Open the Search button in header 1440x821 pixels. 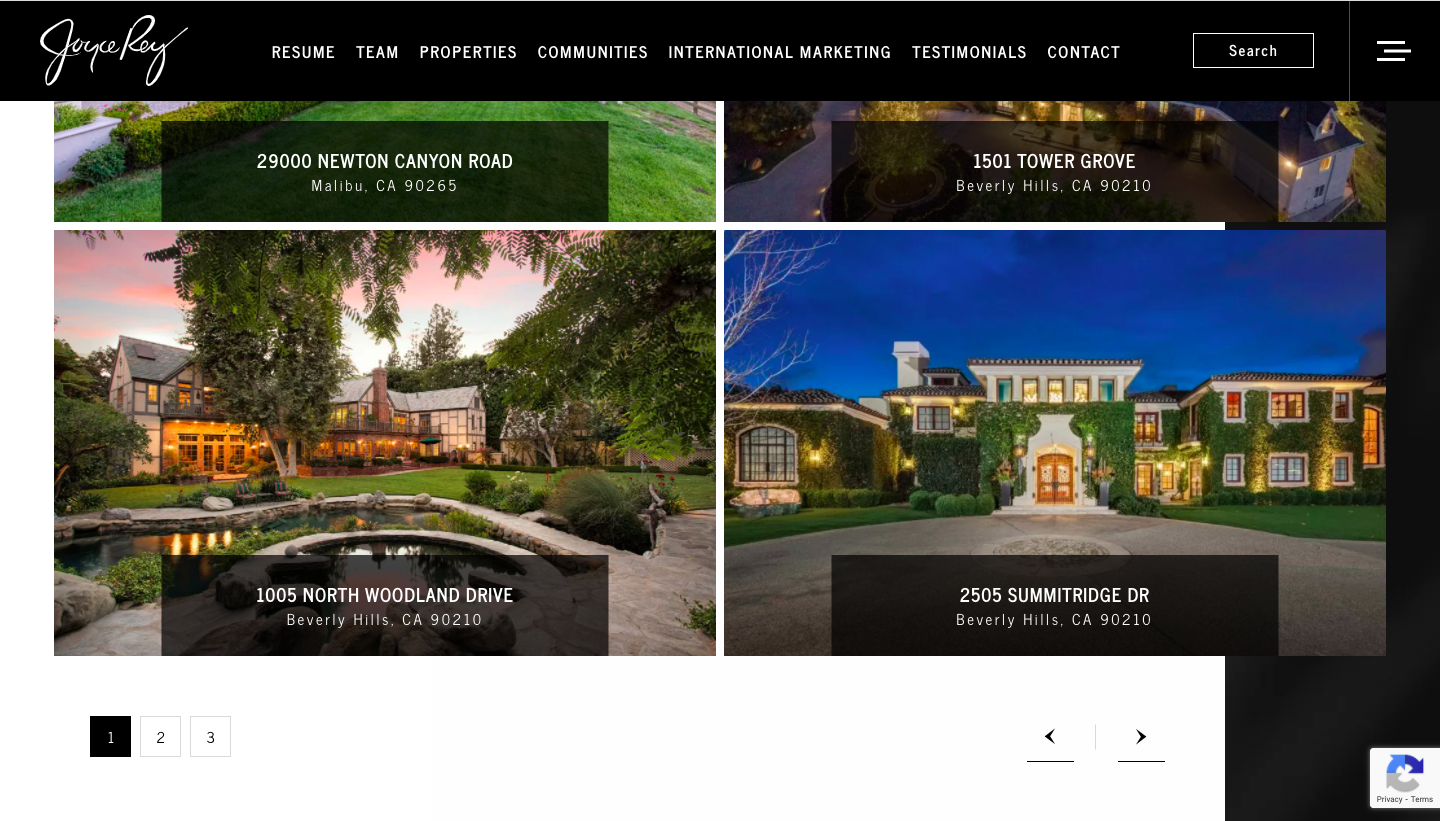pyautogui.click(x=1253, y=51)
